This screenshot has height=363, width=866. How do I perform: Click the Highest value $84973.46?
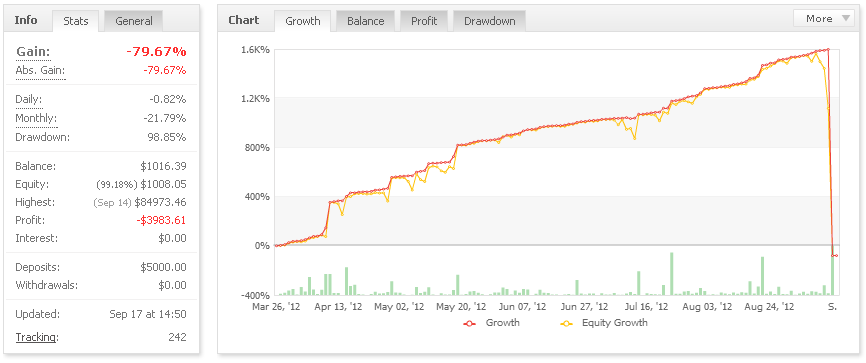(x=160, y=202)
